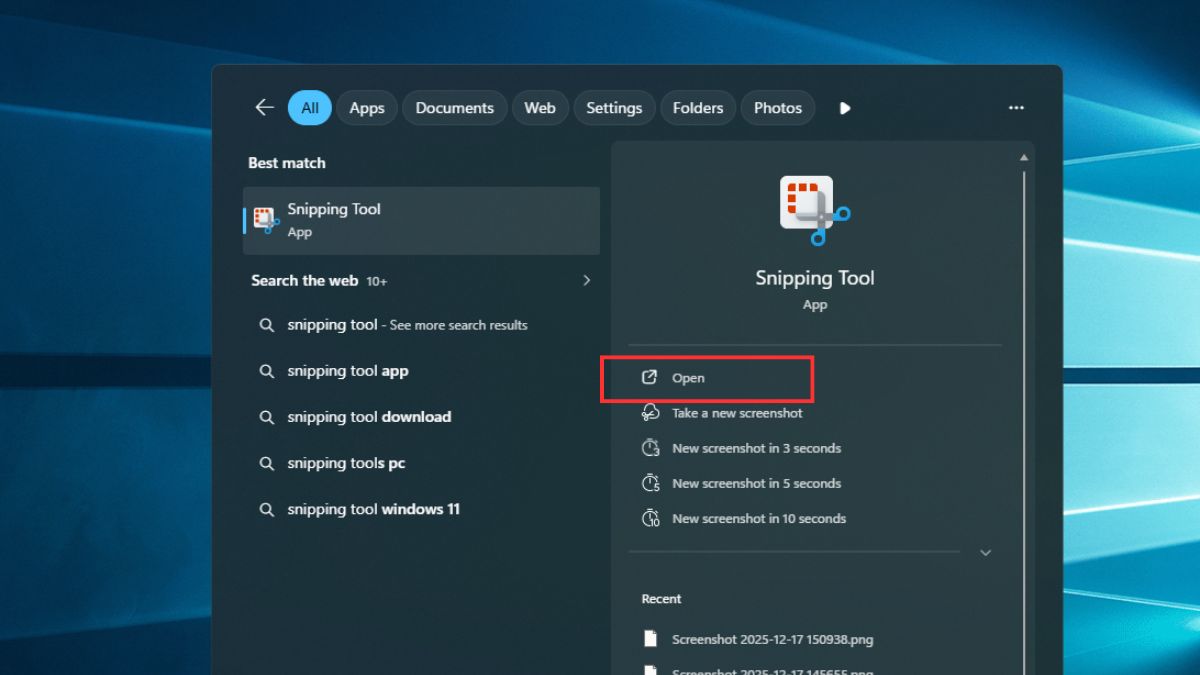Click the 'Search the web' heading
The image size is (1200, 675).
pos(304,281)
